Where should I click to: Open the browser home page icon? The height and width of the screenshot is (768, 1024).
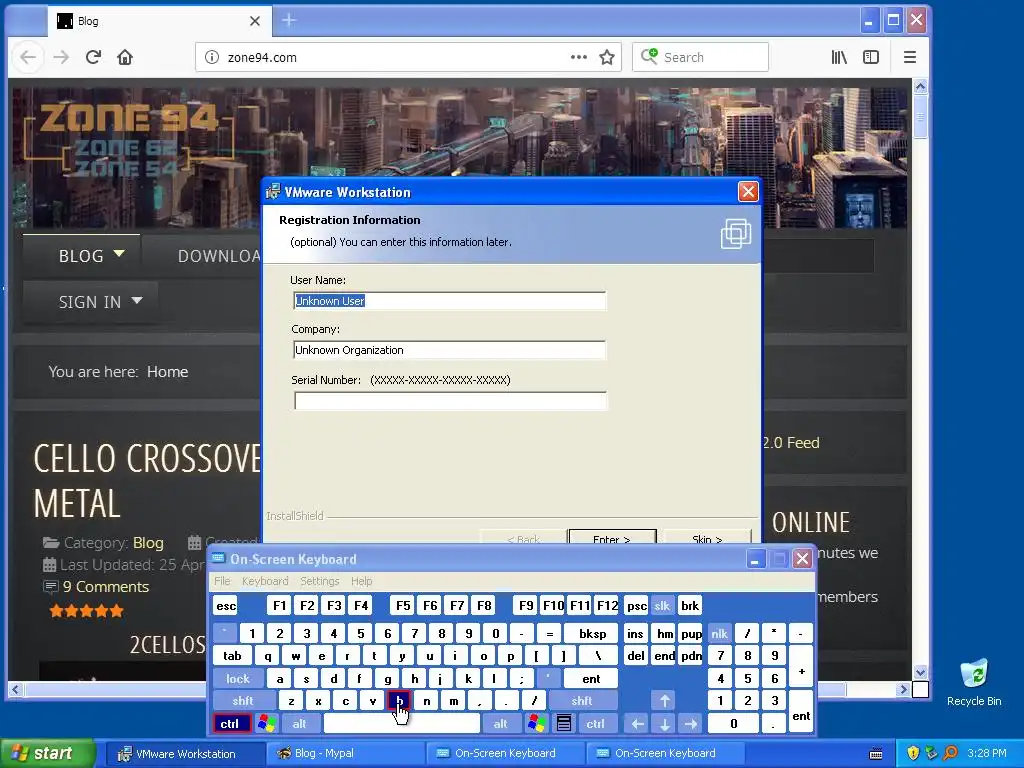coord(125,57)
